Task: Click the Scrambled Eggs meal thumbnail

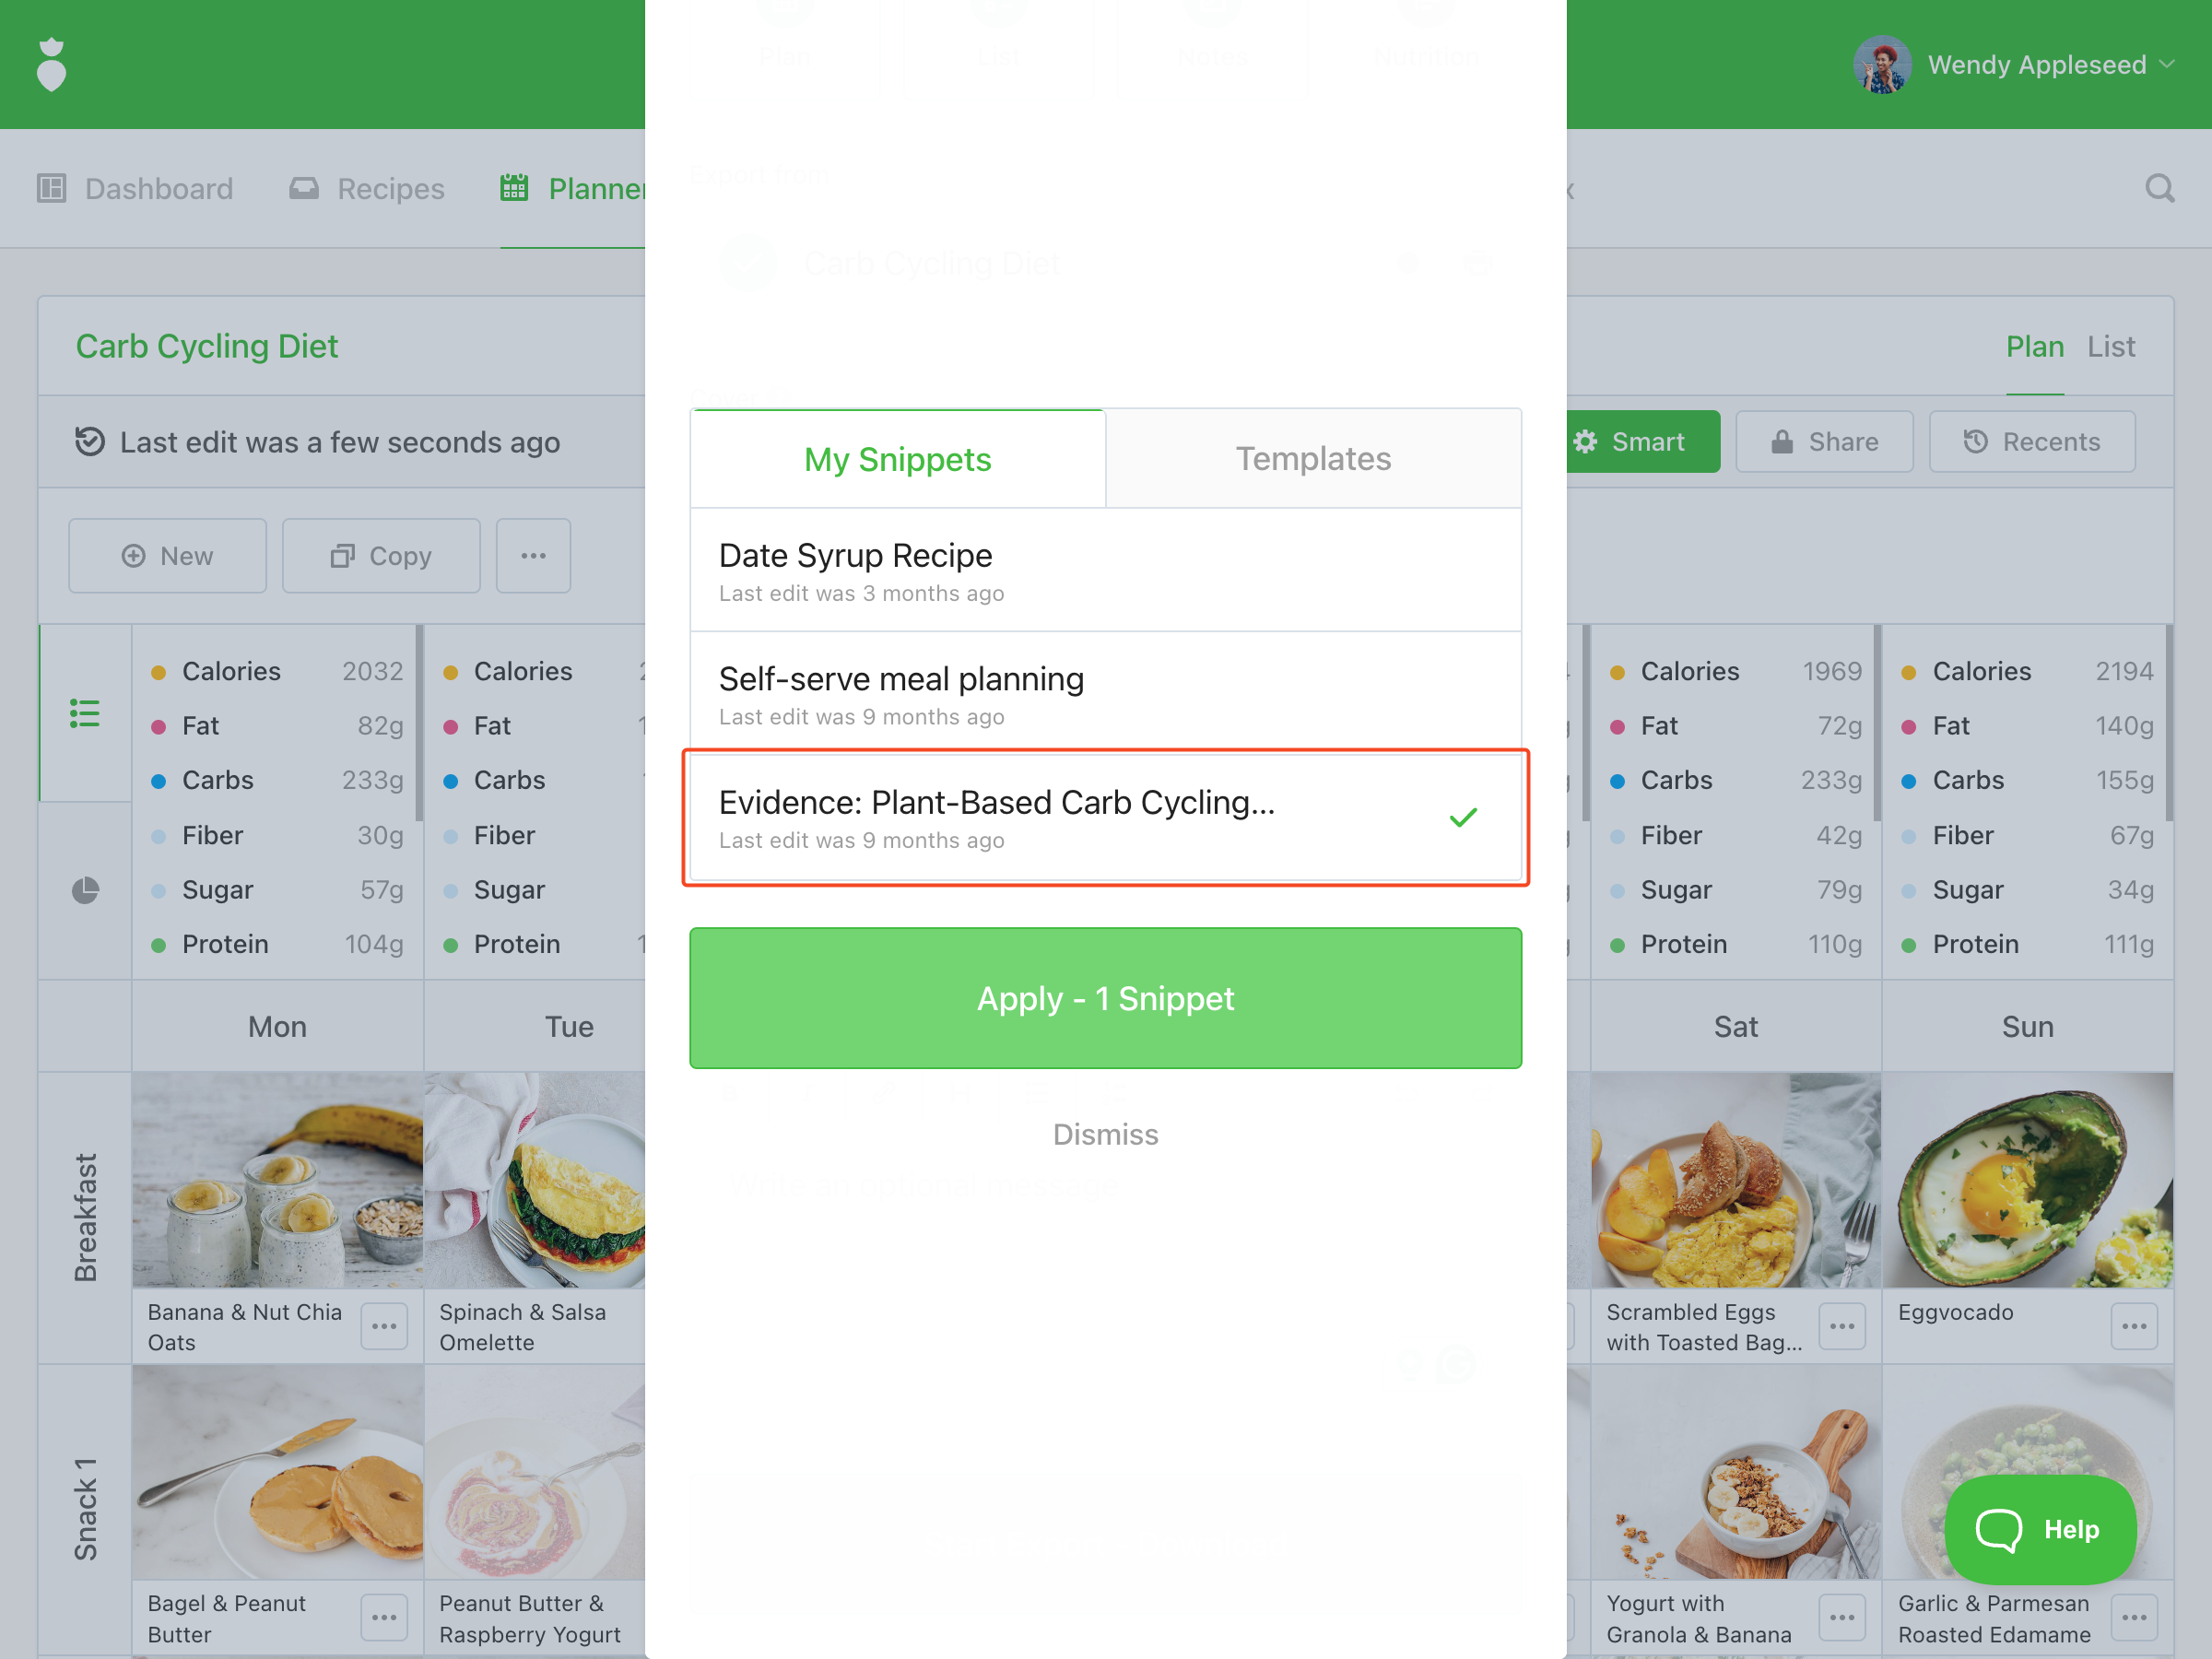Action: 1735,1180
